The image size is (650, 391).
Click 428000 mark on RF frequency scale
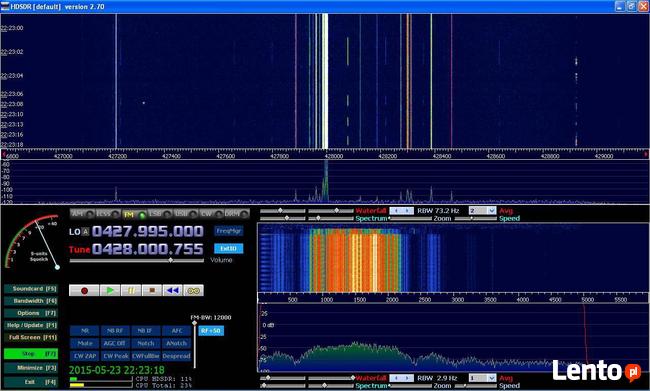[333, 156]
